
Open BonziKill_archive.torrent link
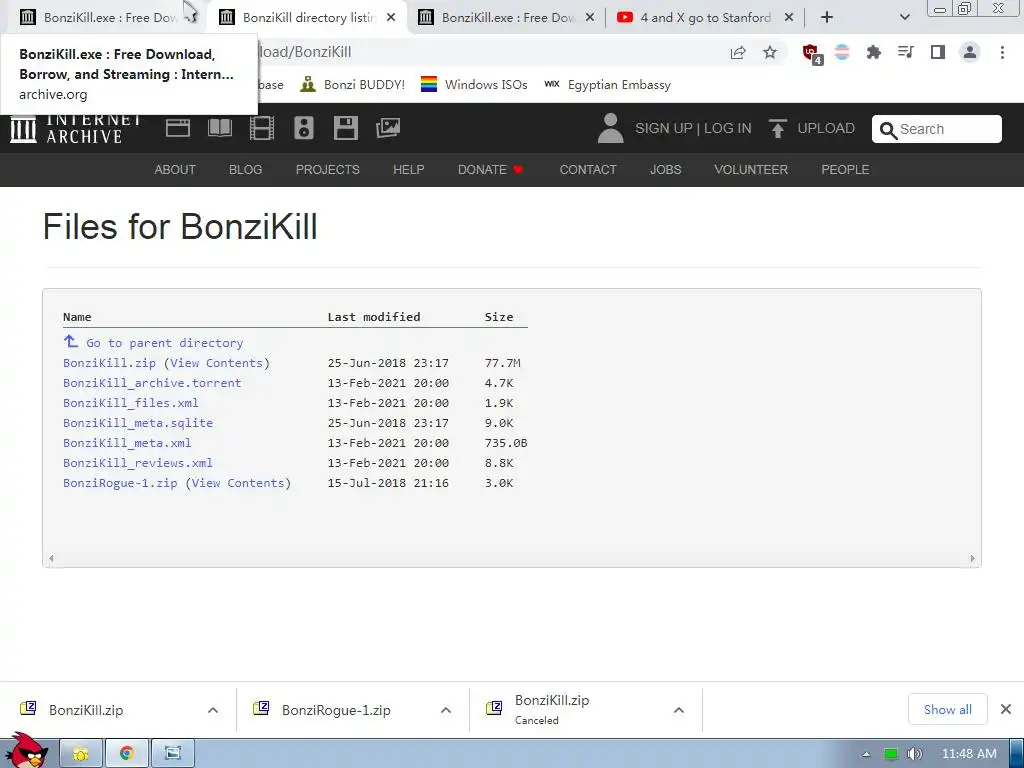pyautogui.click(x=152, y=383)
